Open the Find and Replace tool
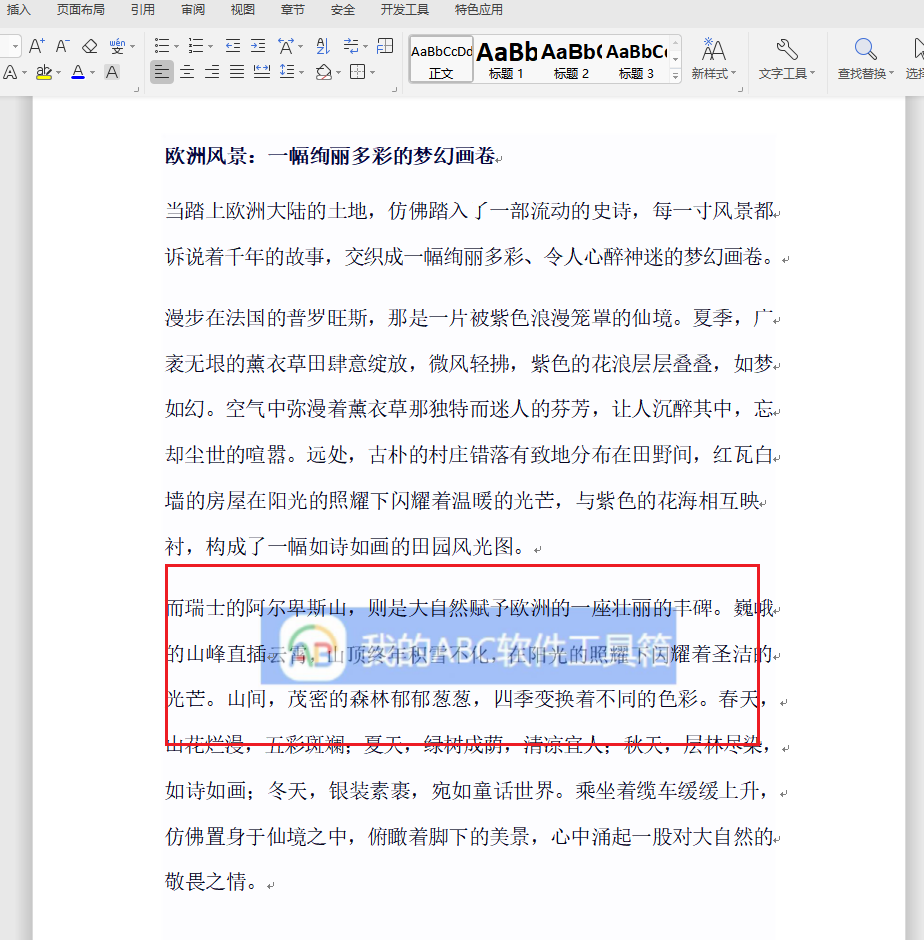 864,55
